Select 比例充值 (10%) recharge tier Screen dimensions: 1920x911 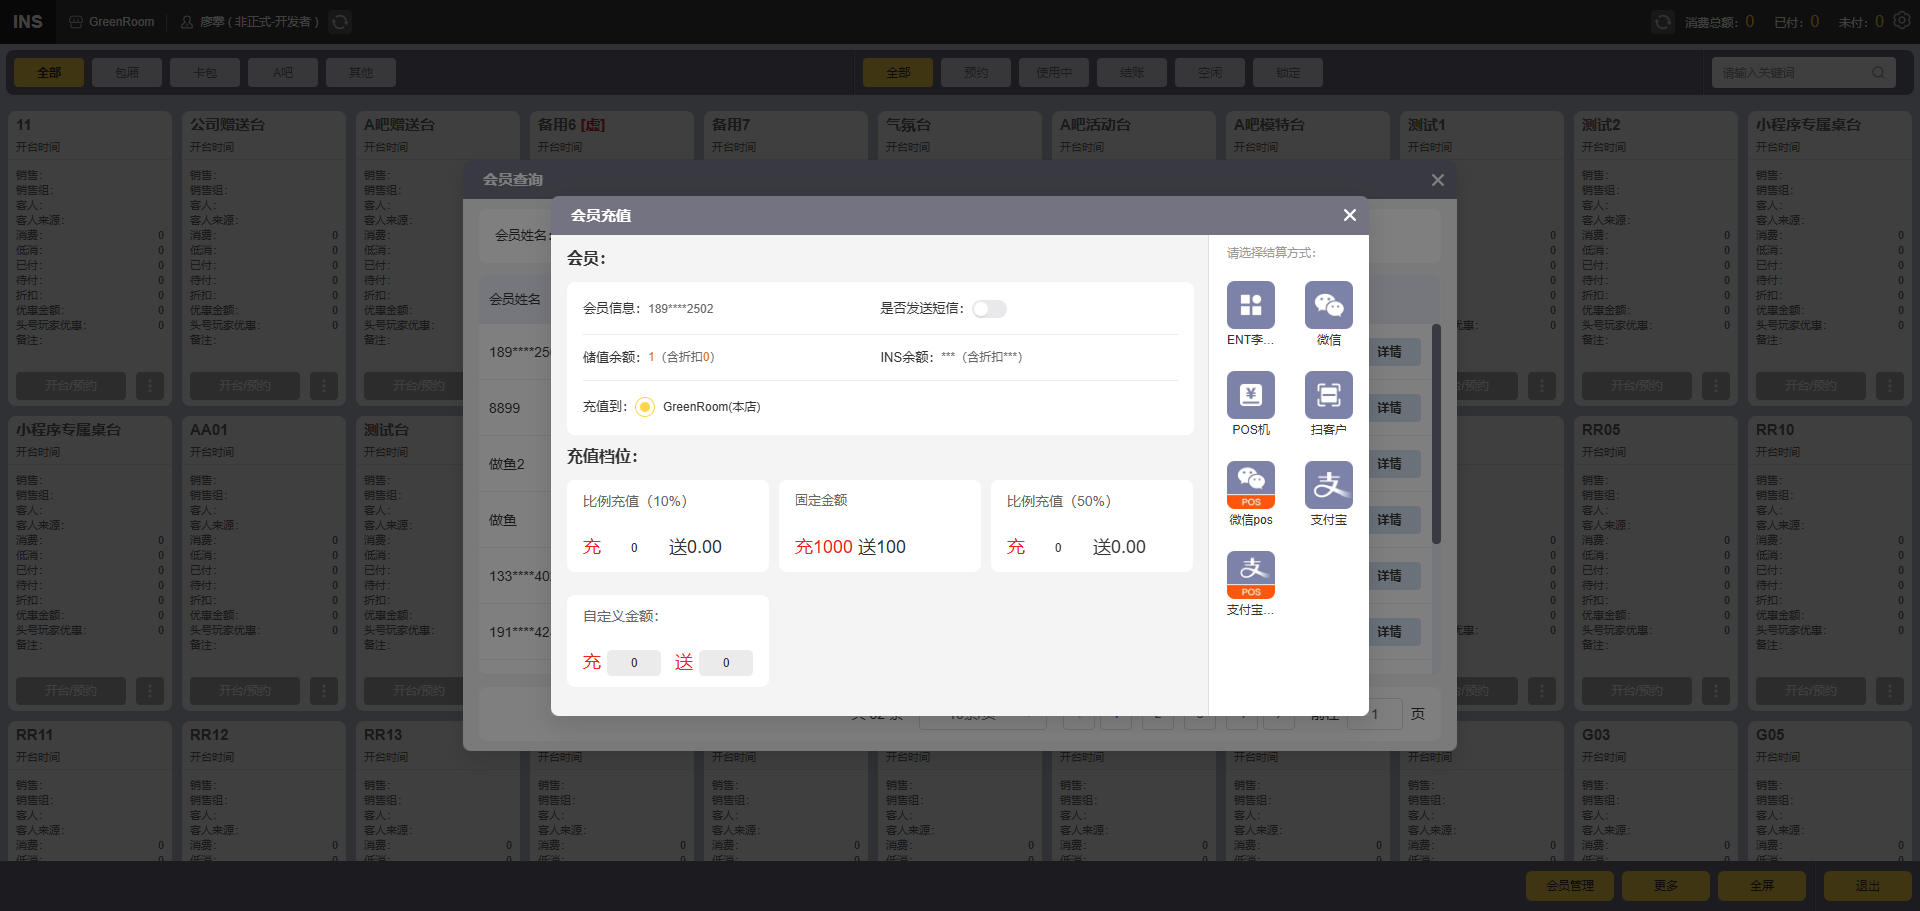point(668,526)
